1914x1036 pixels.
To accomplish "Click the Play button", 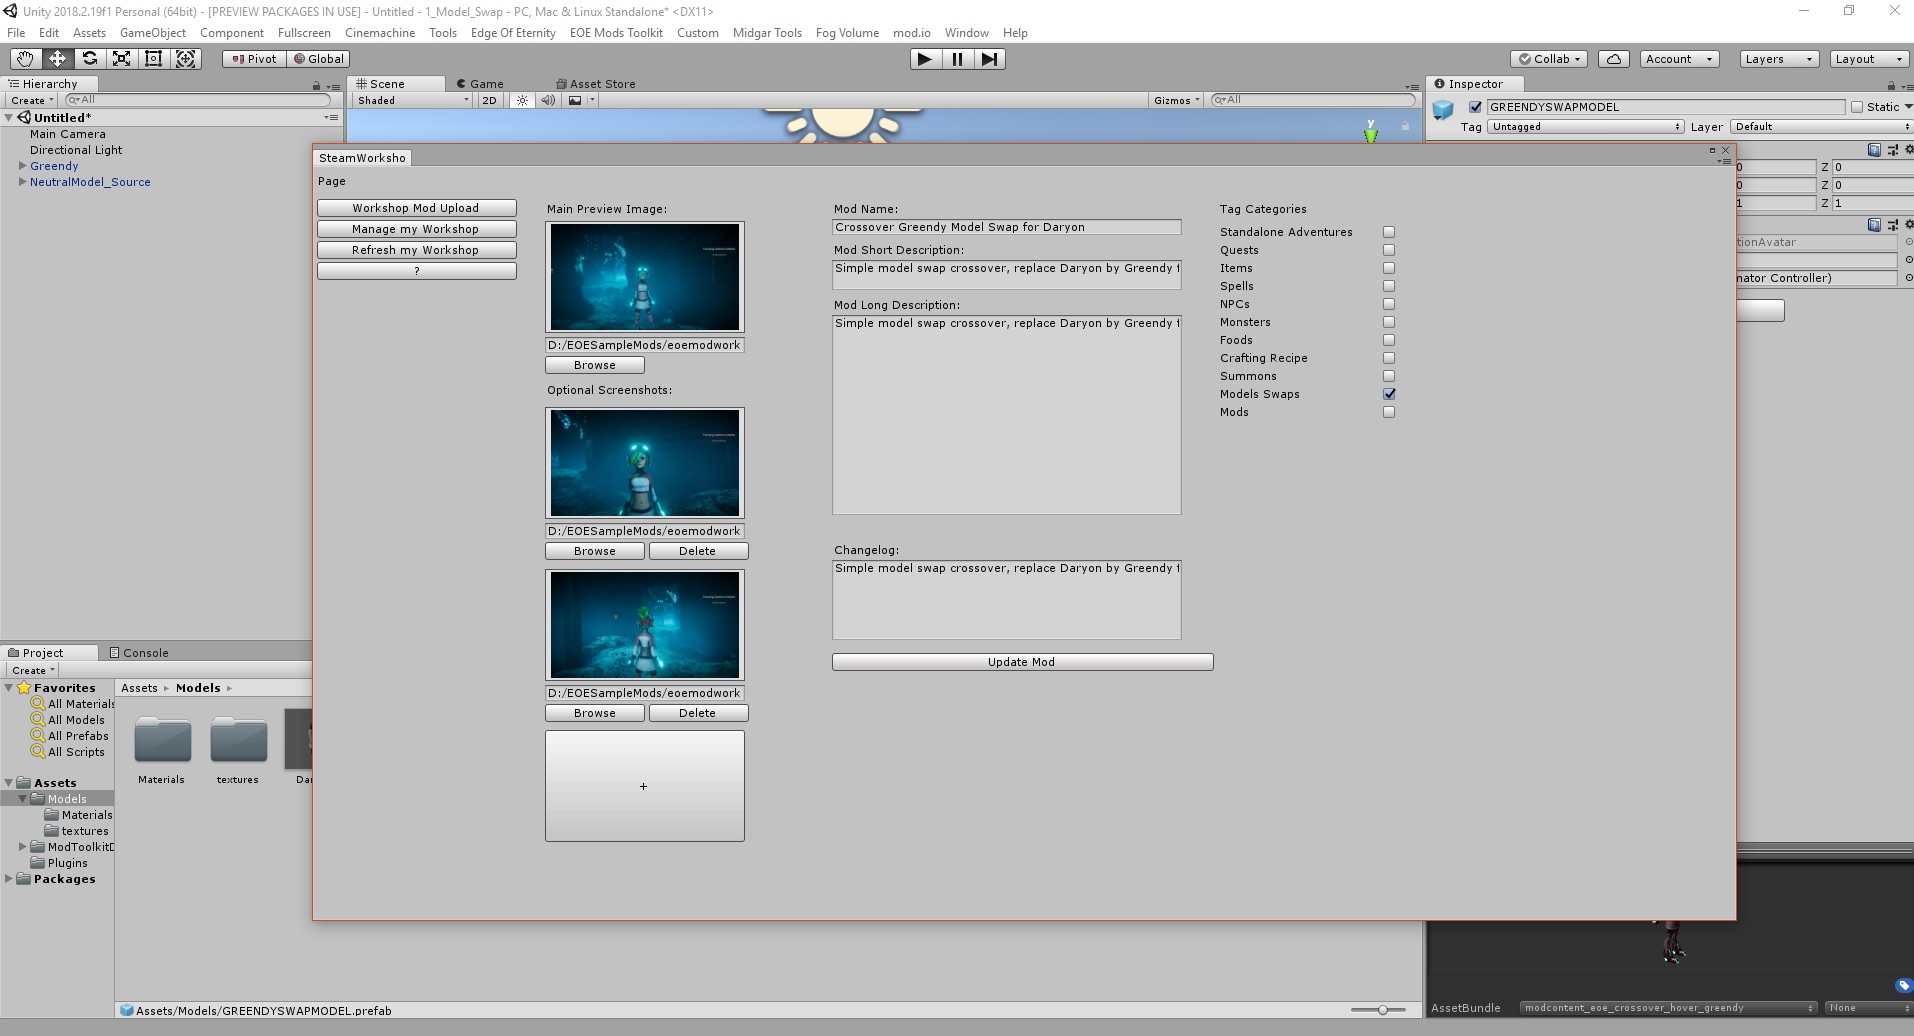I will point(925,59).
